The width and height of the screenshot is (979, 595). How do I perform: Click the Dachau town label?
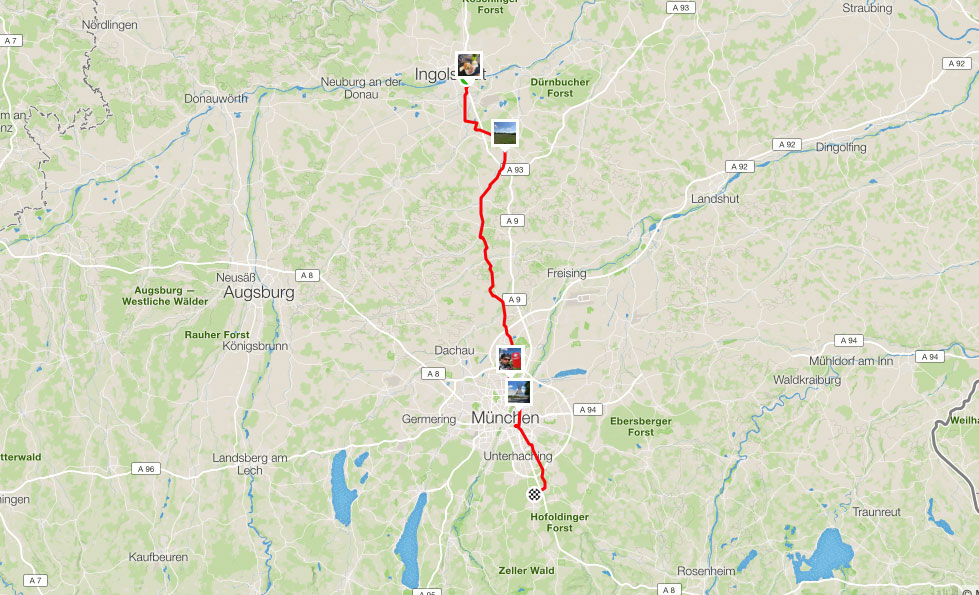(455, 350)
